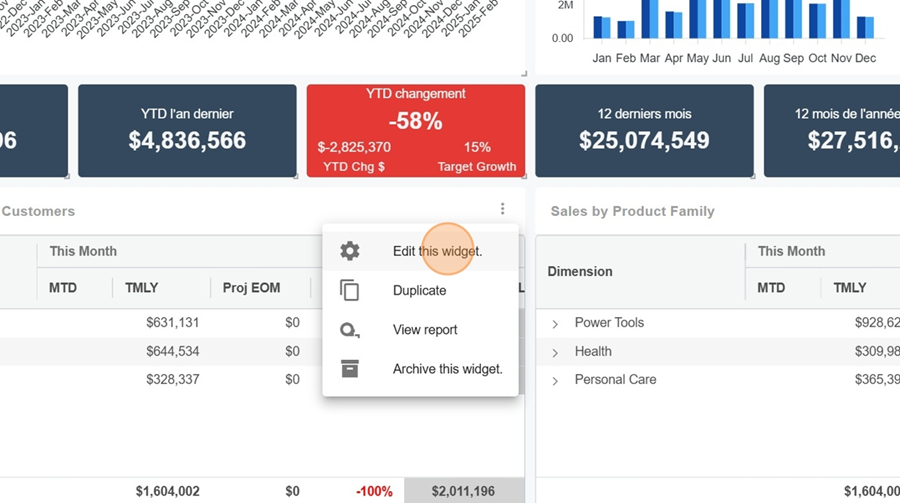Click Customers This Month group header
This screenshot has width=900, height=503.
click(x=83, y=251)
